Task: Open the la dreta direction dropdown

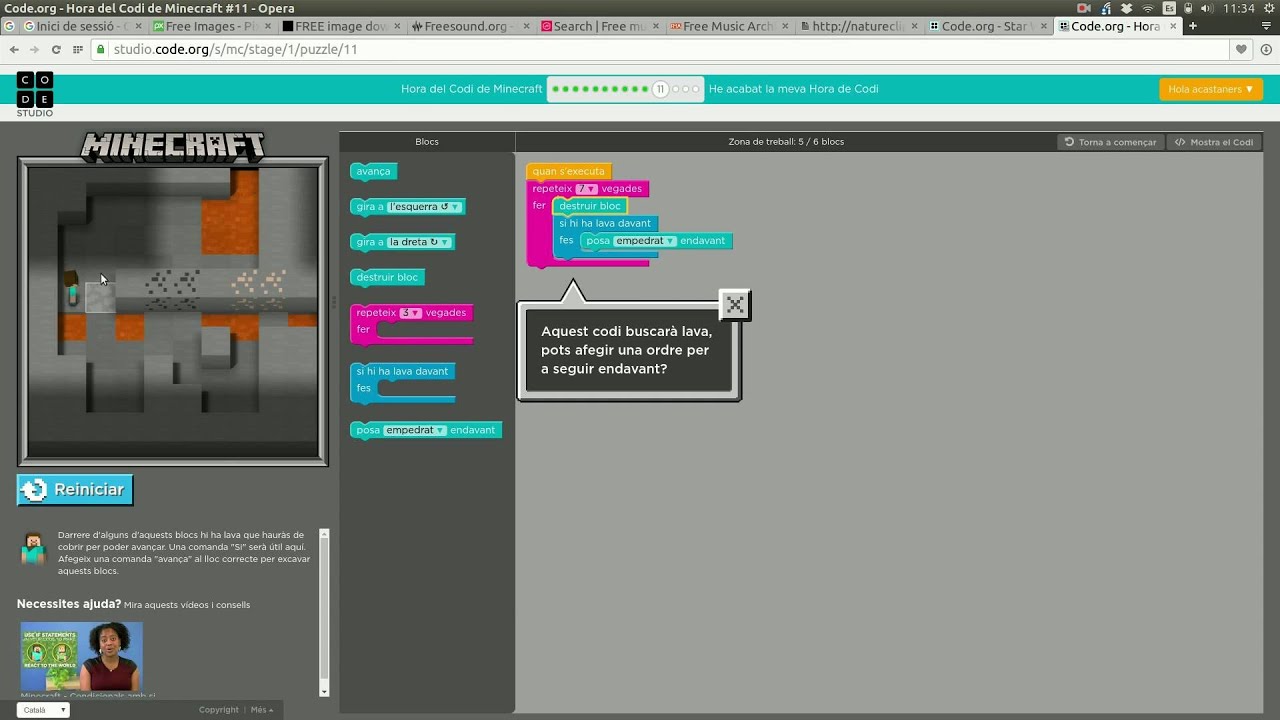Action: coord(419,242)
